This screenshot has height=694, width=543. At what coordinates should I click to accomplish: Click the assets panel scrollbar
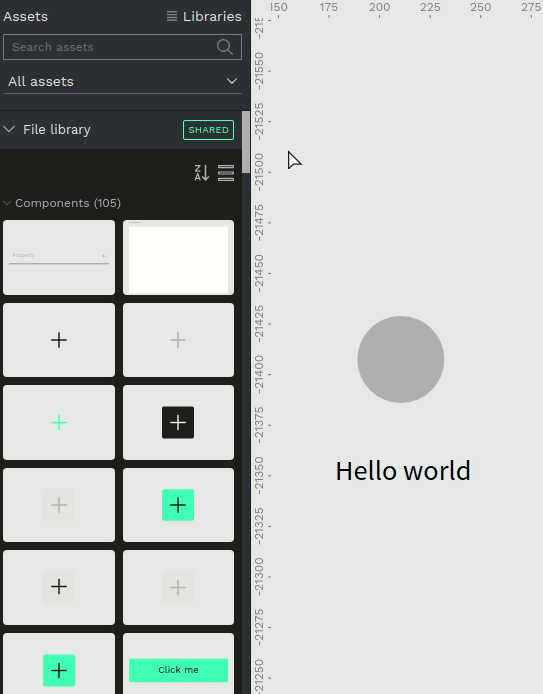point(246,142)
